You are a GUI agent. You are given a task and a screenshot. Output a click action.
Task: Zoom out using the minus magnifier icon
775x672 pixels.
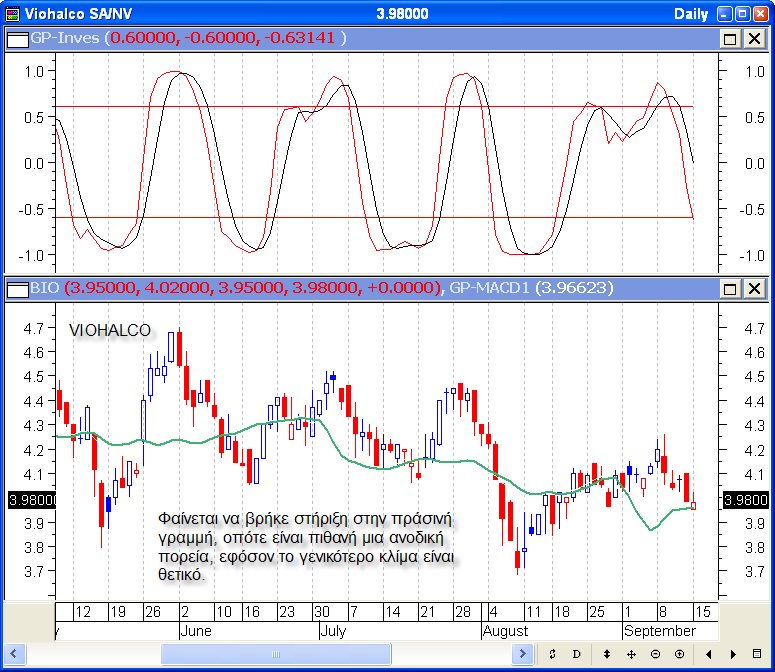pyautogui.click(x=655, y=654)
